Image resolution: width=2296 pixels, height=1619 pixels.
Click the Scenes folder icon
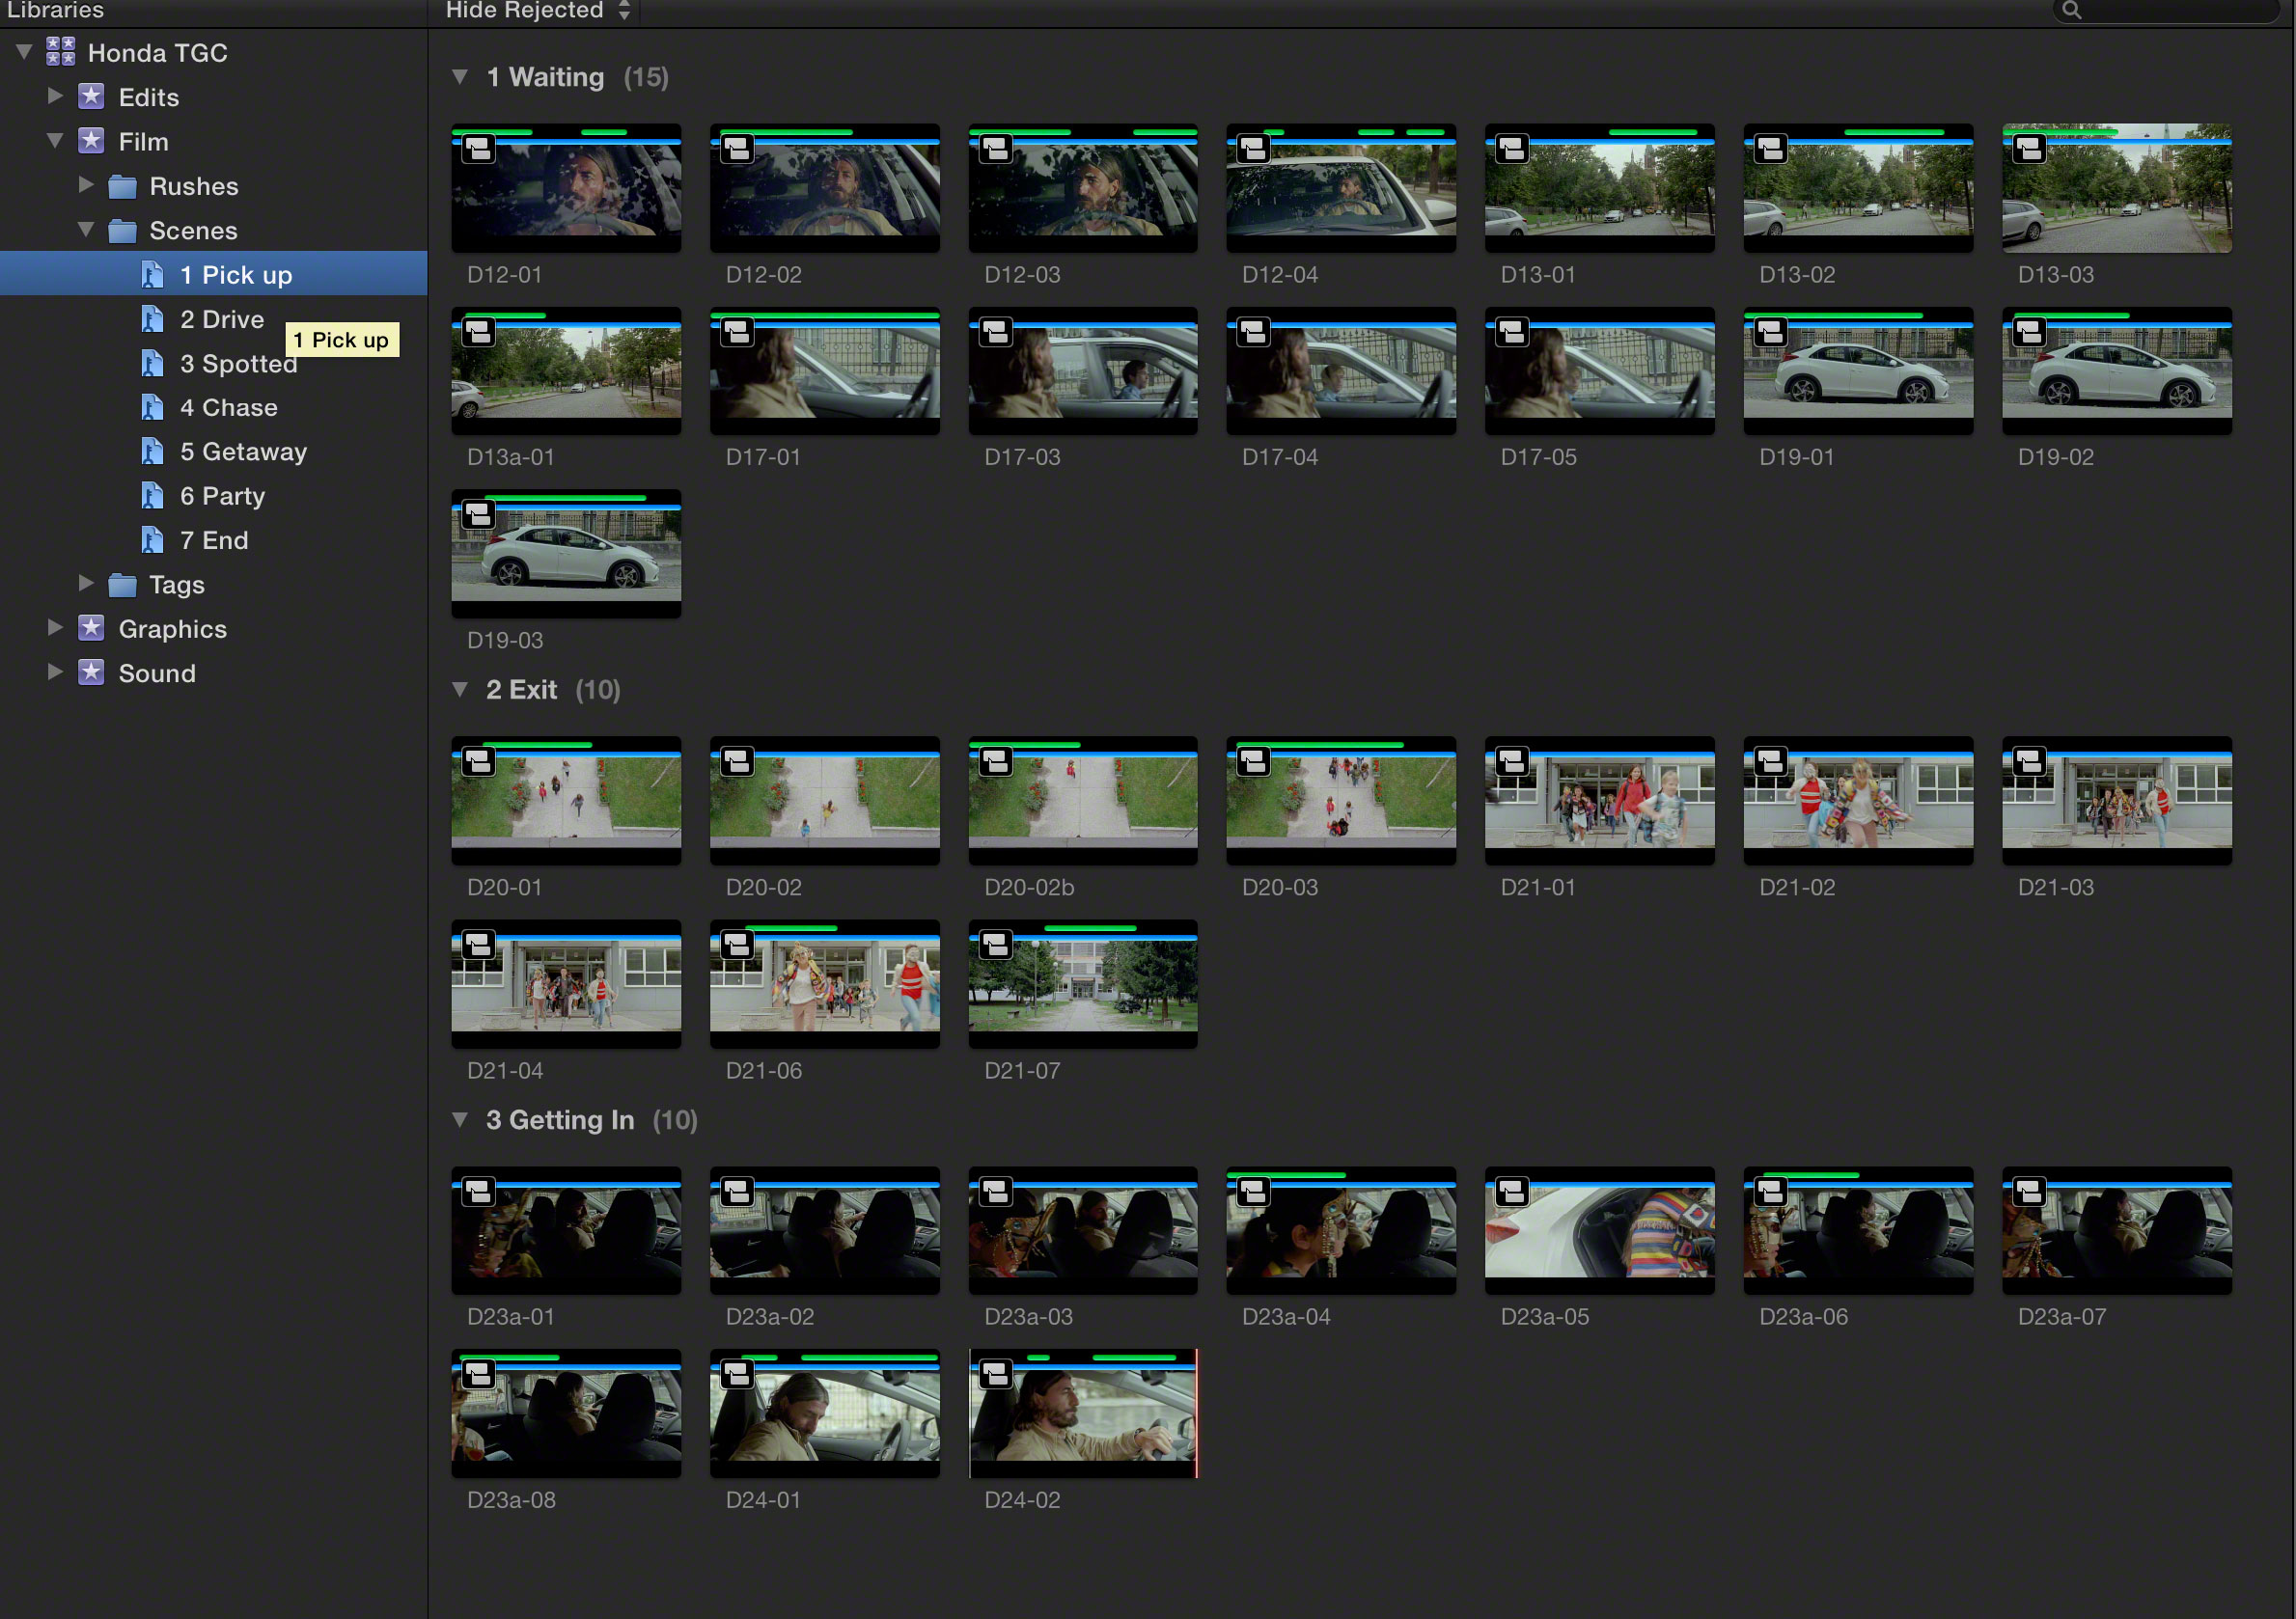coord(122,230)
